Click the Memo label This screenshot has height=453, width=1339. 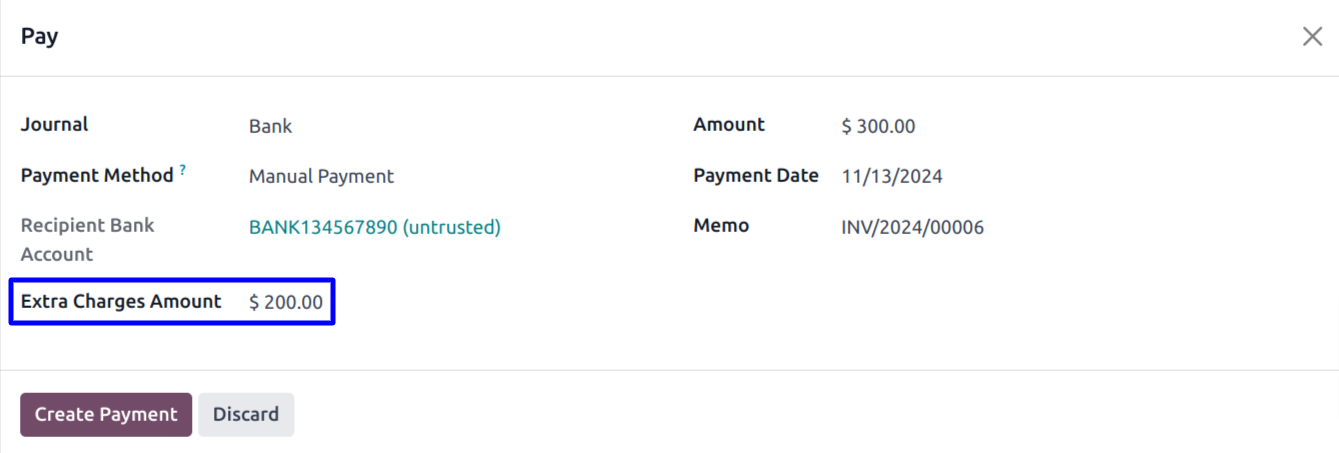721,226
